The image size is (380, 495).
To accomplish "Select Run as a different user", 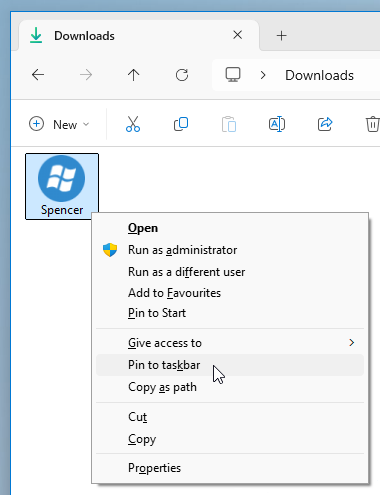I will 230,272.
